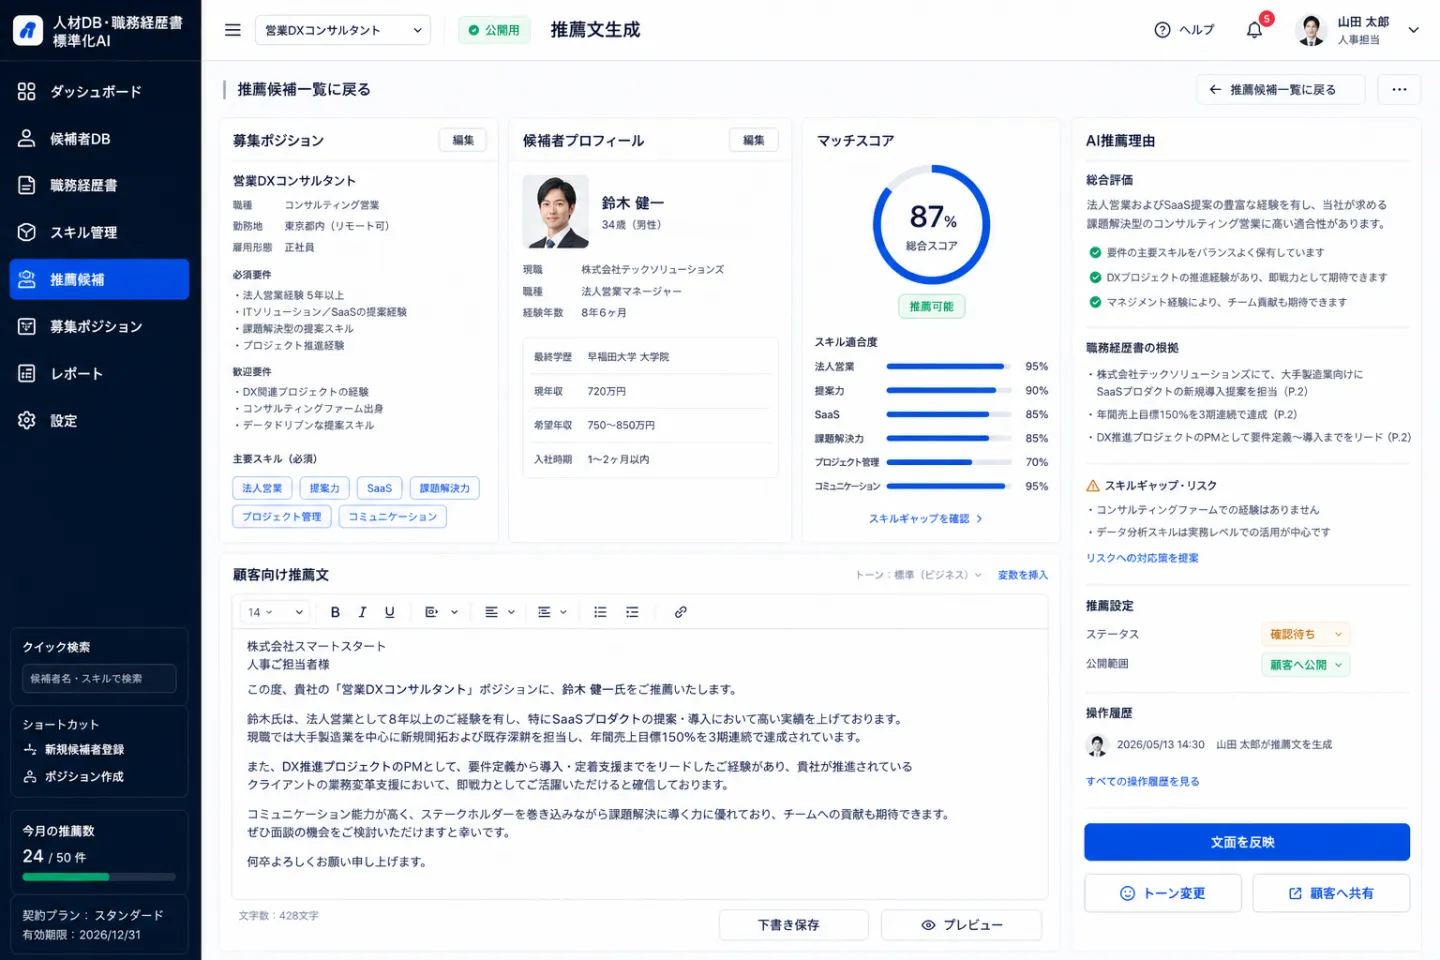Open スキル管理 in sidebar
Viewport: 1440px width, 960px height.
(x=99, y=232)
